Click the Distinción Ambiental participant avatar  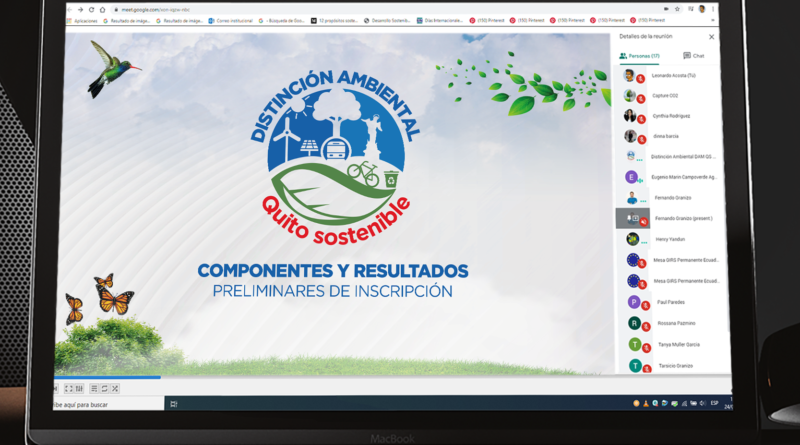631,156
